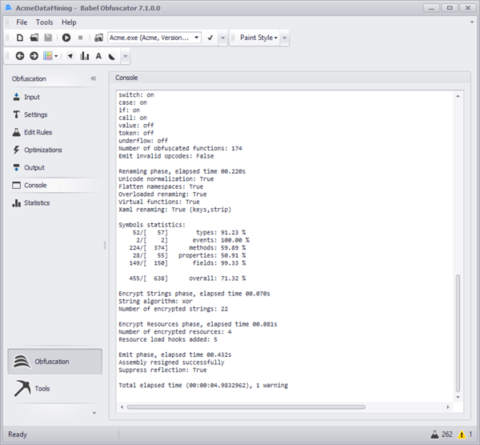The width and height of the screenshot is (480, 445).
Task: Click the letter A toolbar icon
Action: 99,56
